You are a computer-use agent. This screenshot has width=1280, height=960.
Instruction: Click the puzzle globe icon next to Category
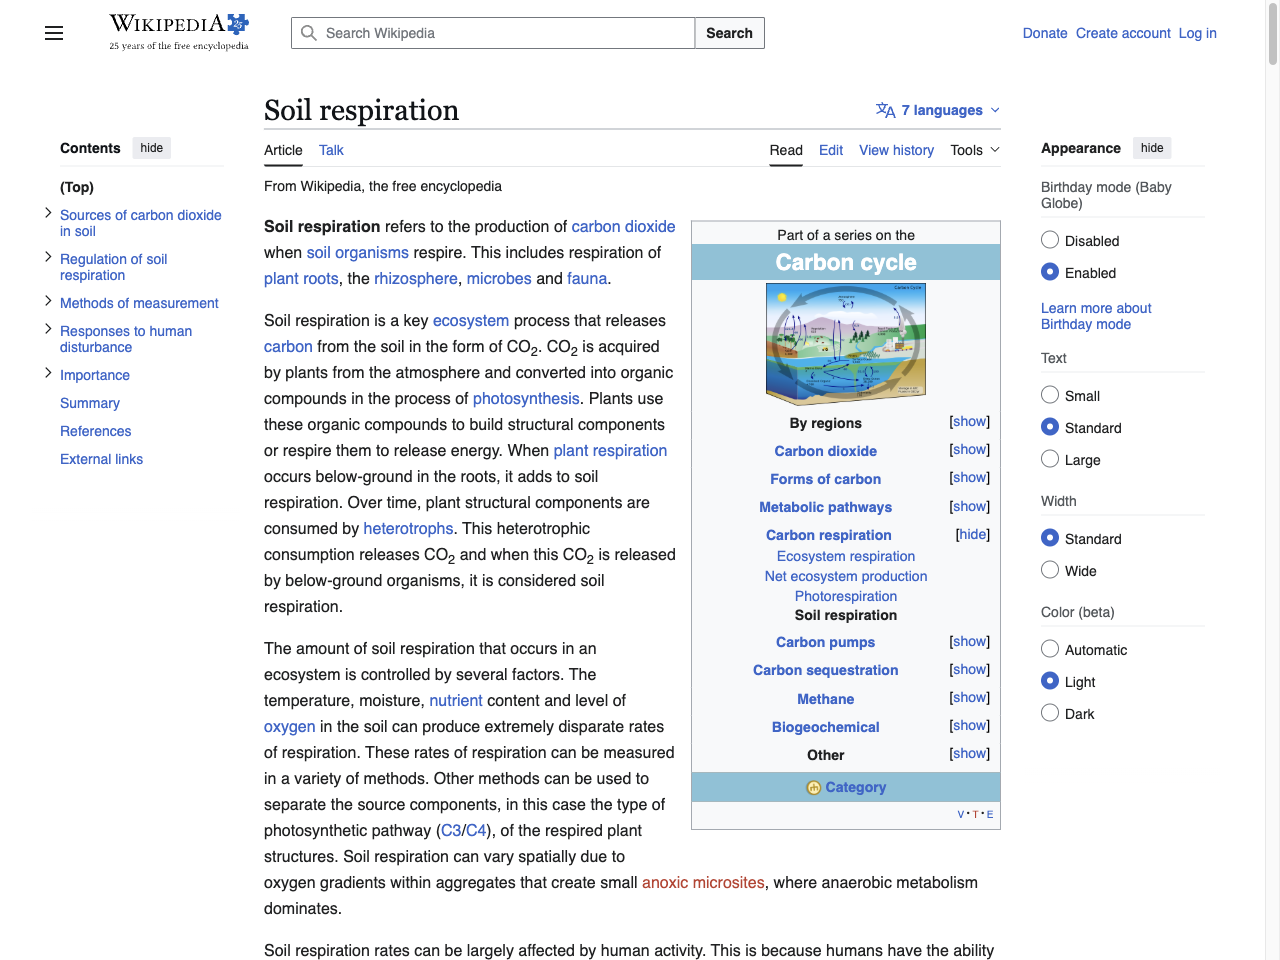812,787
